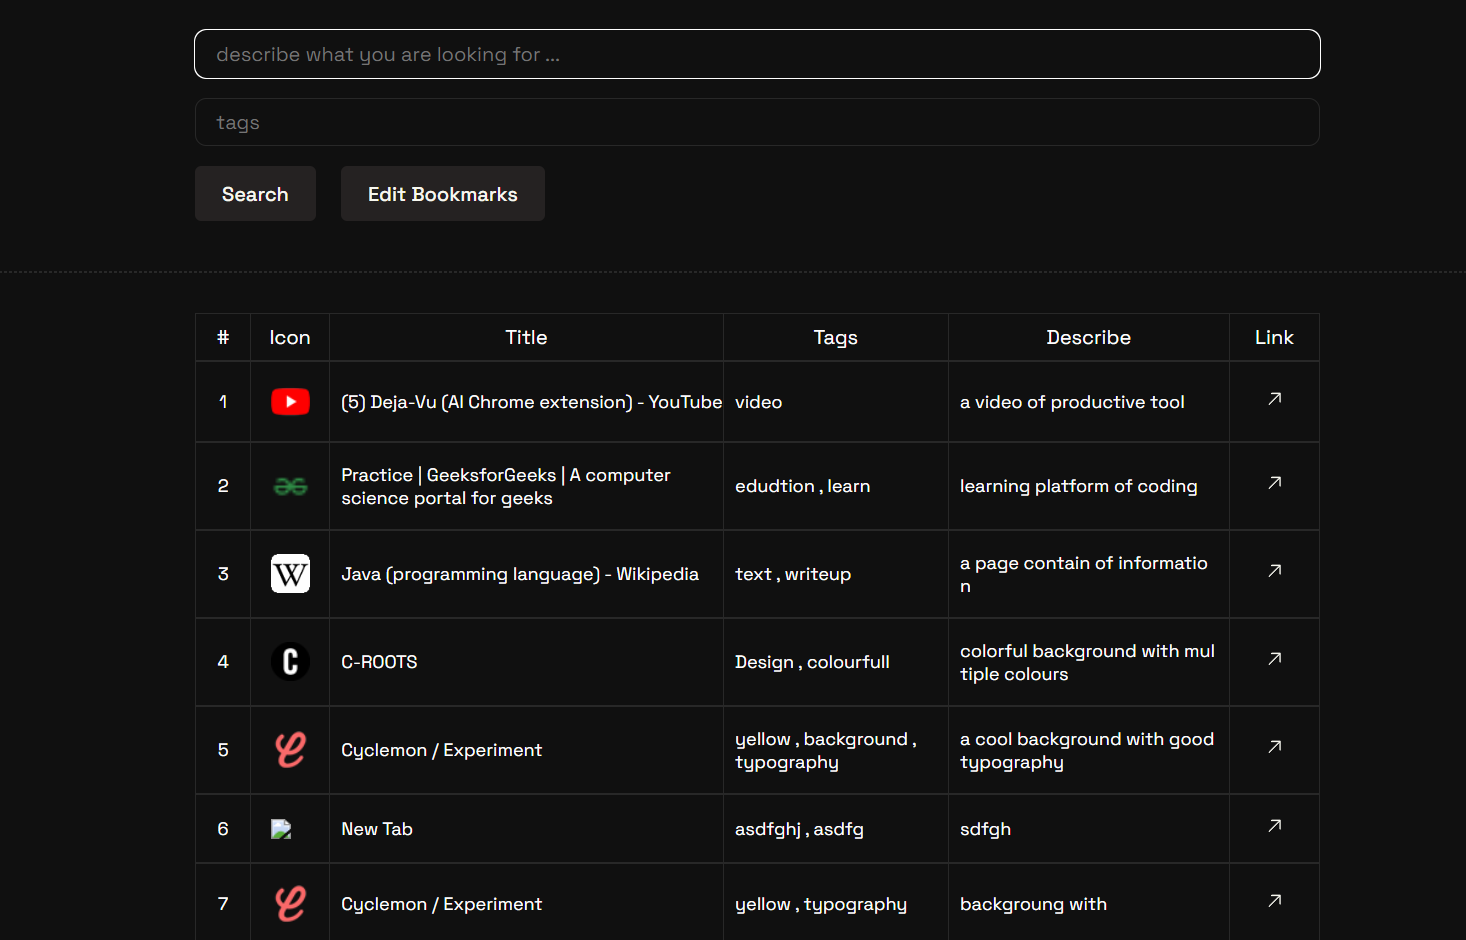Click the Describe column header
The height and width of the screenshot is (940, 1466).
click(x=1089, y=338)
